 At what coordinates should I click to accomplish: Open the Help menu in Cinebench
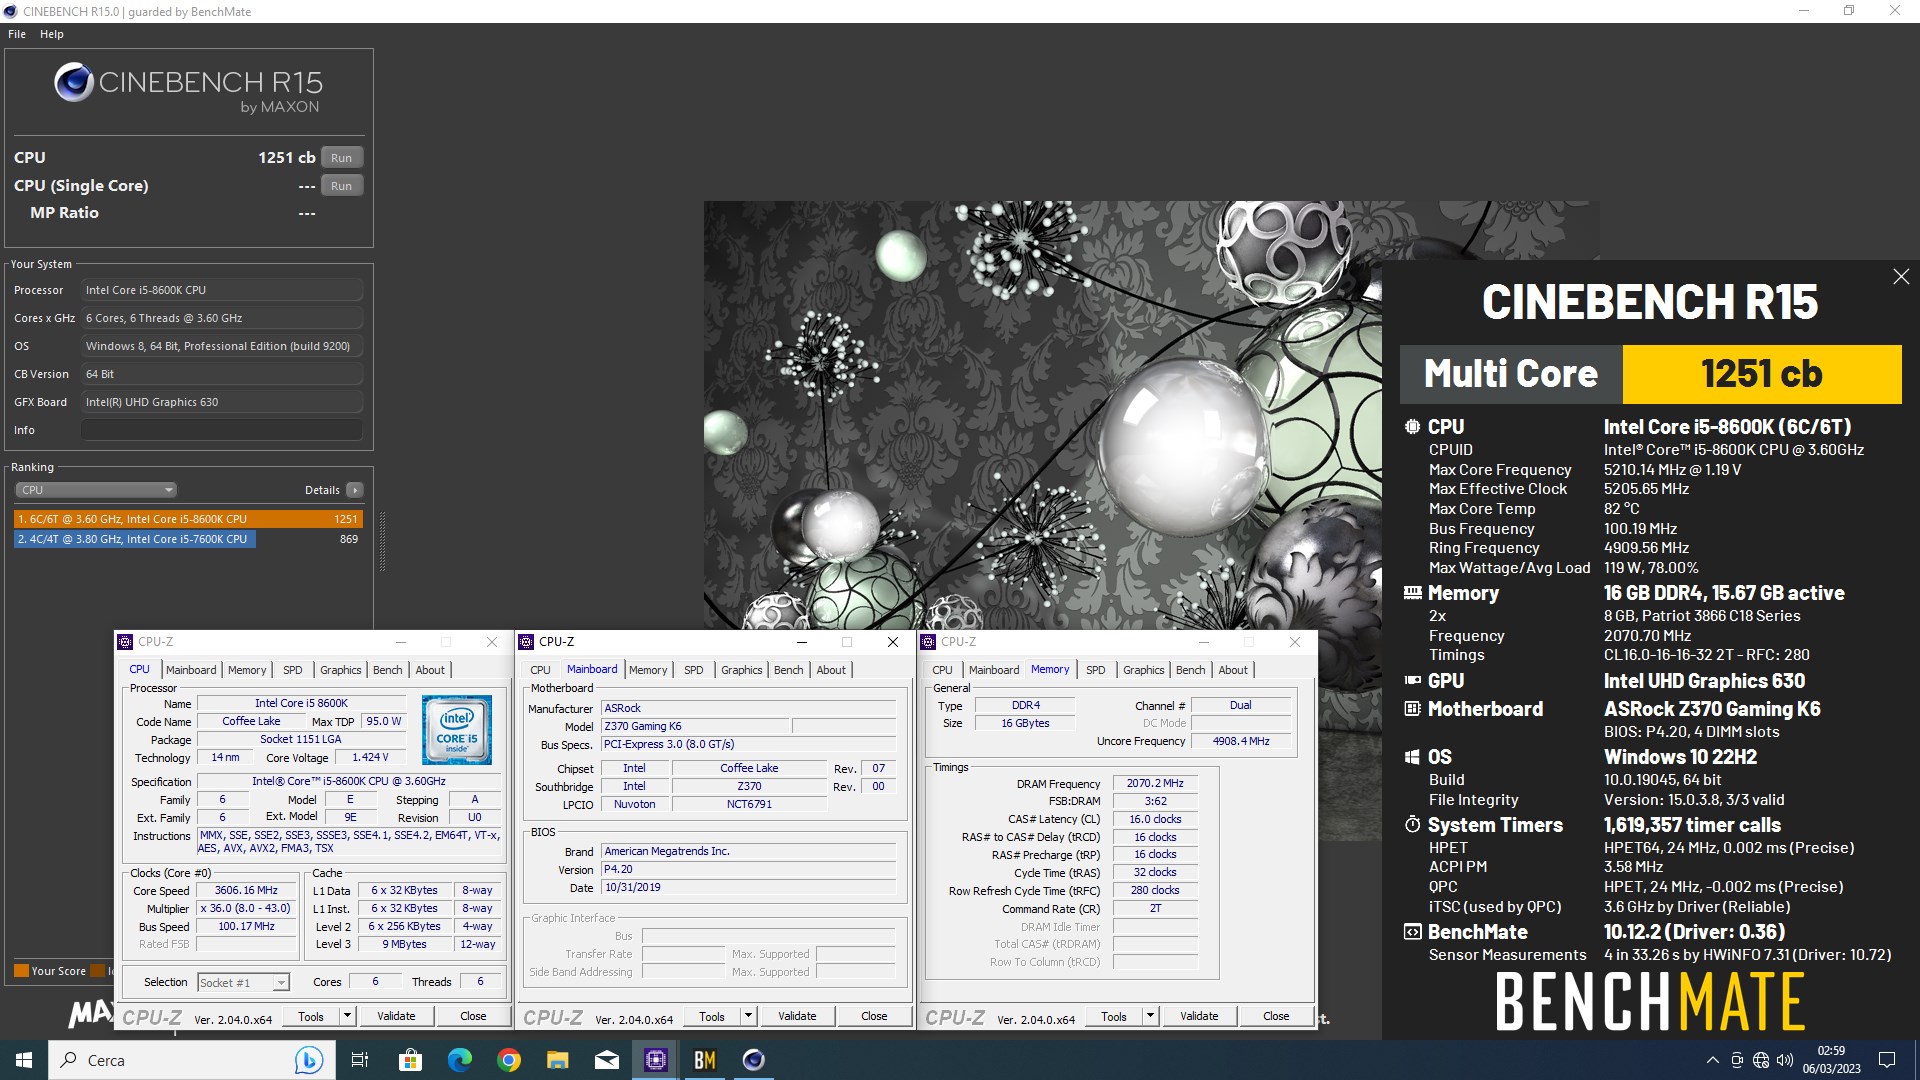coord(52,34)
